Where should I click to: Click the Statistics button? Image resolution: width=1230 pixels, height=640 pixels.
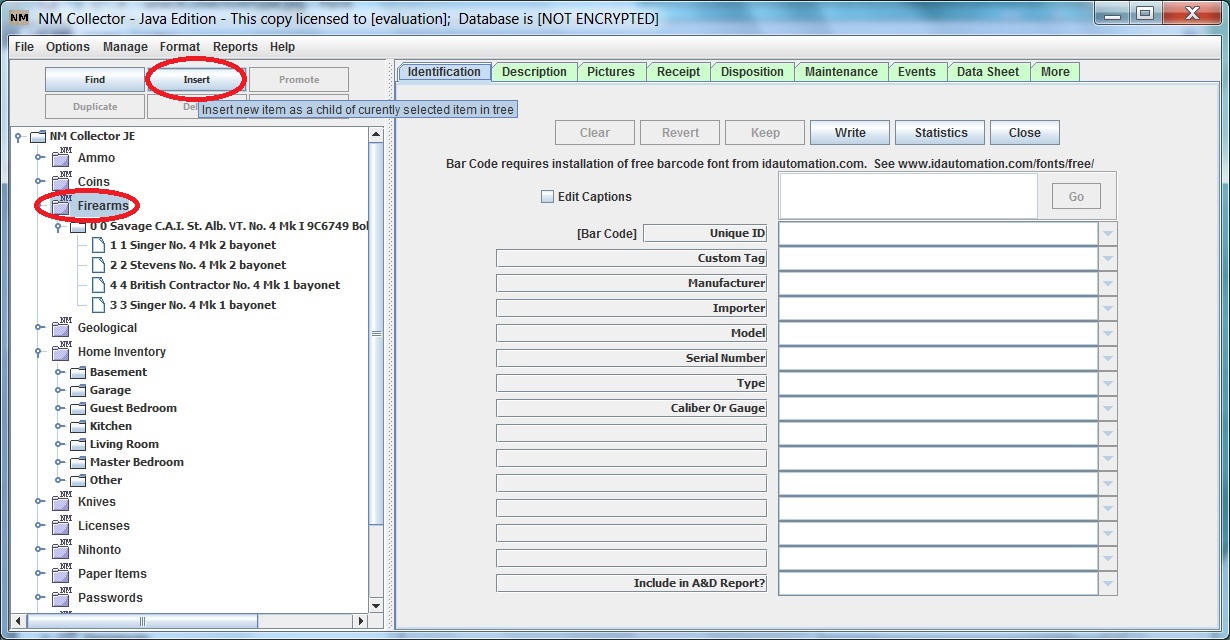click(x=940, y=133)
